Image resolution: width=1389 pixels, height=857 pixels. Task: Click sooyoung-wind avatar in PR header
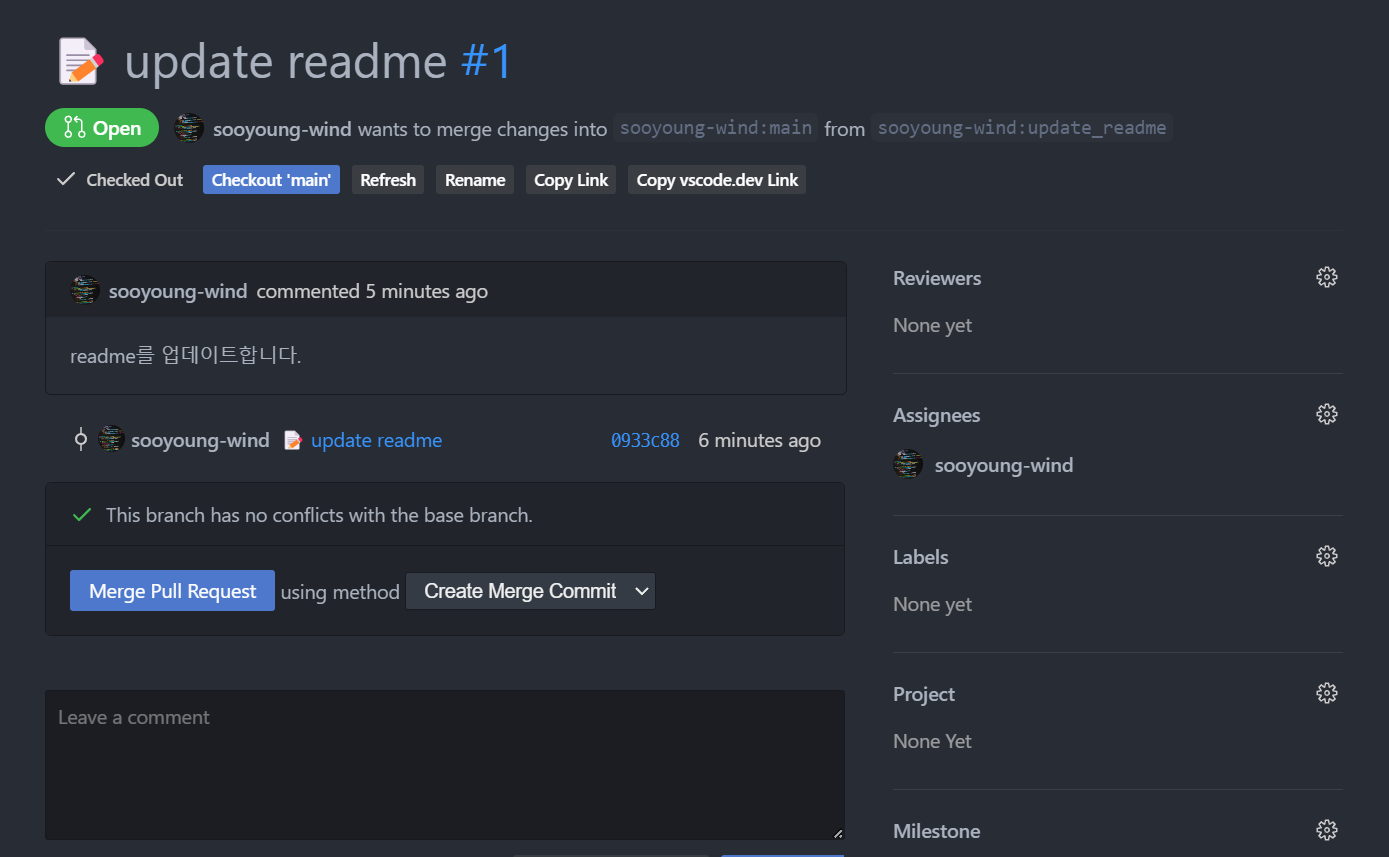[x=189, y=128]
